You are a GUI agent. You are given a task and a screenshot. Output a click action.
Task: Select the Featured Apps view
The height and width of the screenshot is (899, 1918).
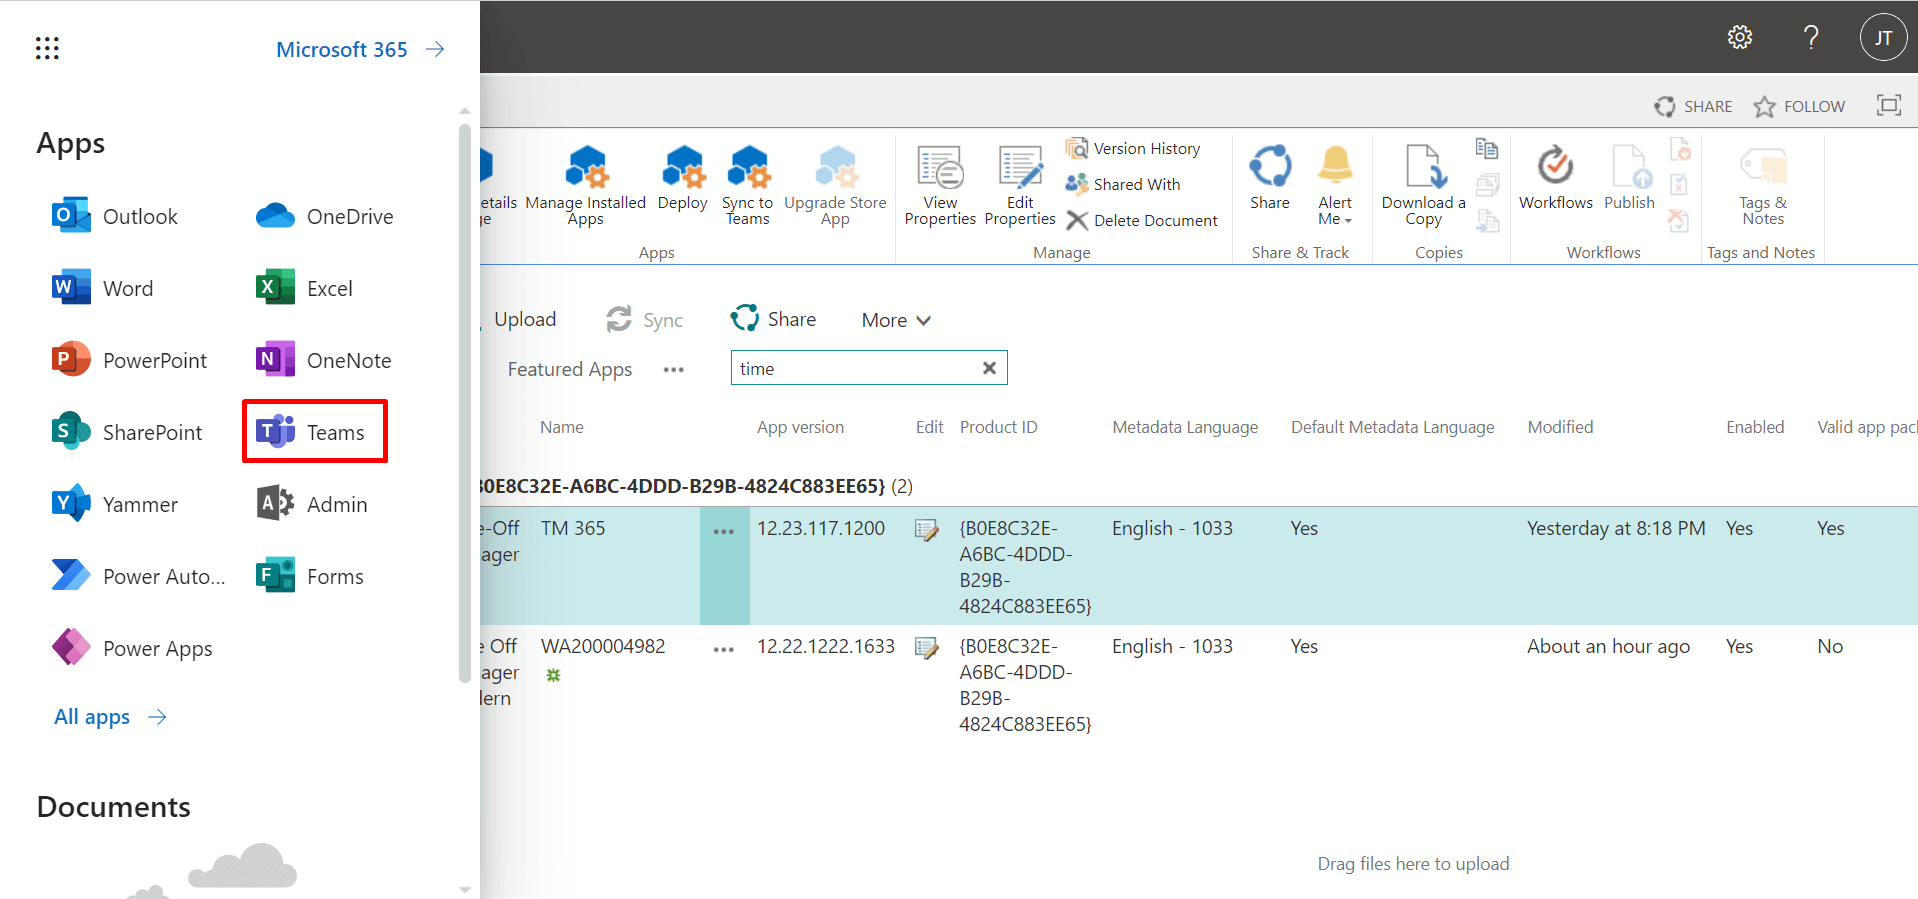point(570,369)
